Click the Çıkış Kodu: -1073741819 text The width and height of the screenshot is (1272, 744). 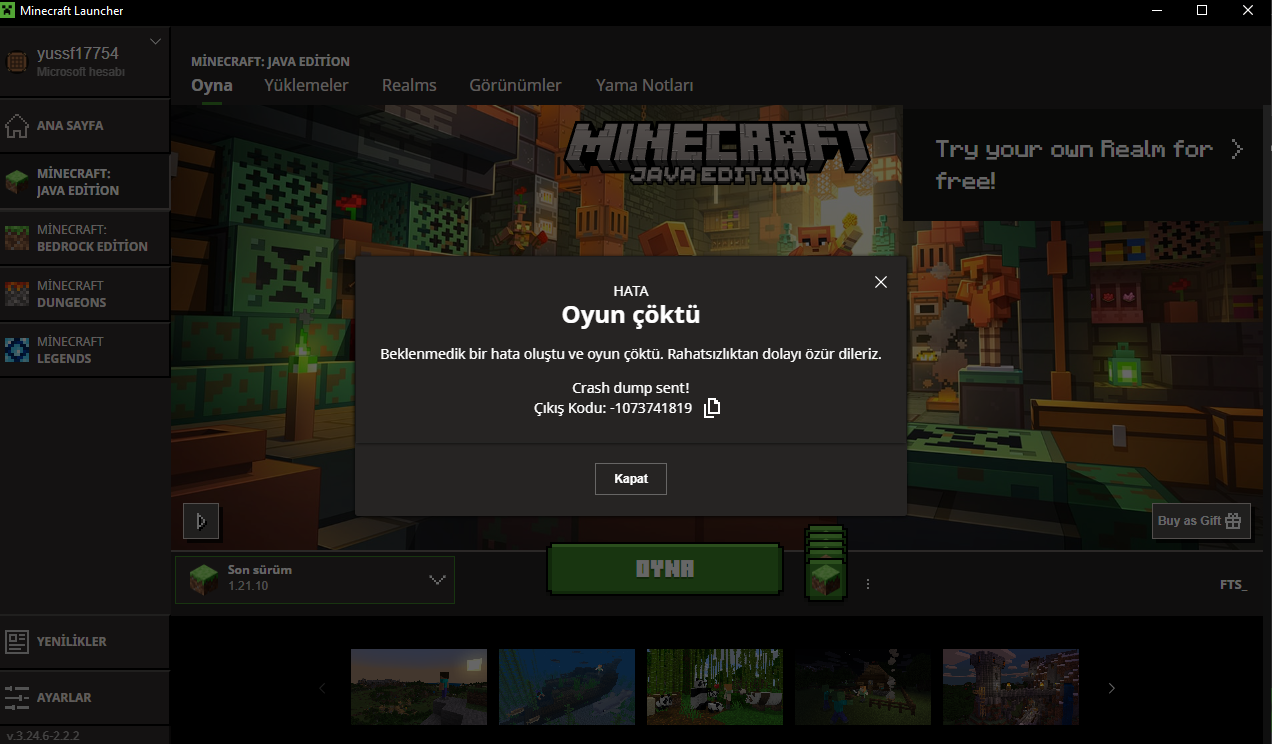tap(613, 408)
